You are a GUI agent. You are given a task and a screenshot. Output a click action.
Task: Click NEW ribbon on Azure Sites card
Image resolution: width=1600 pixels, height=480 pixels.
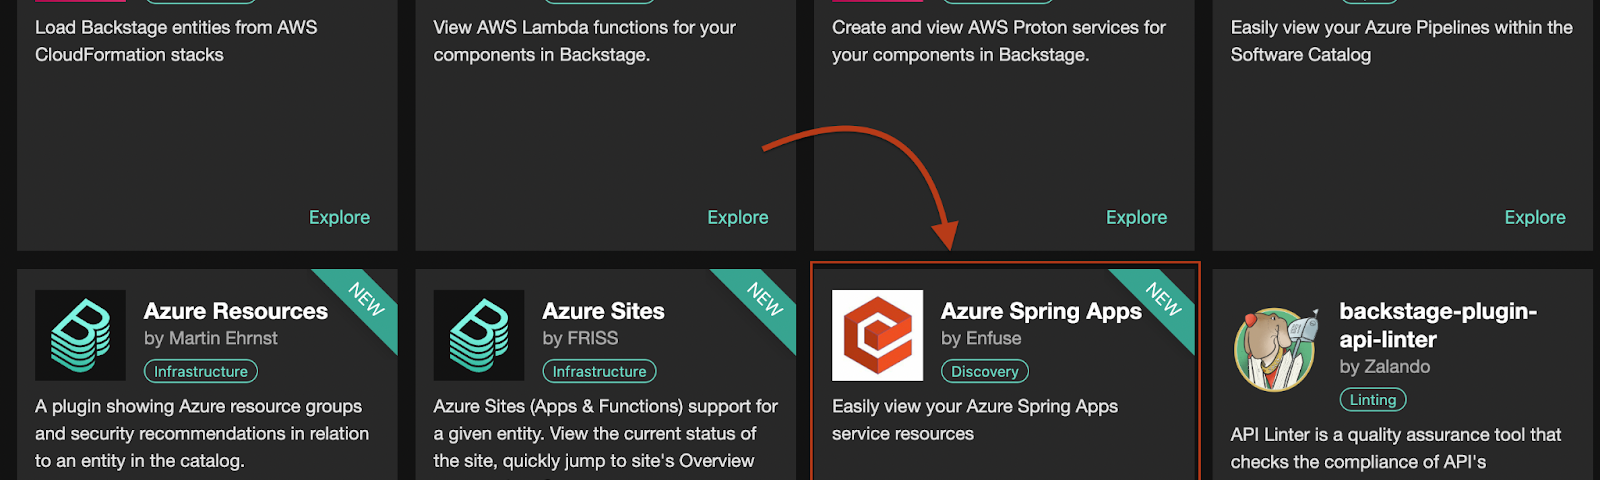[x=765, y=300]
